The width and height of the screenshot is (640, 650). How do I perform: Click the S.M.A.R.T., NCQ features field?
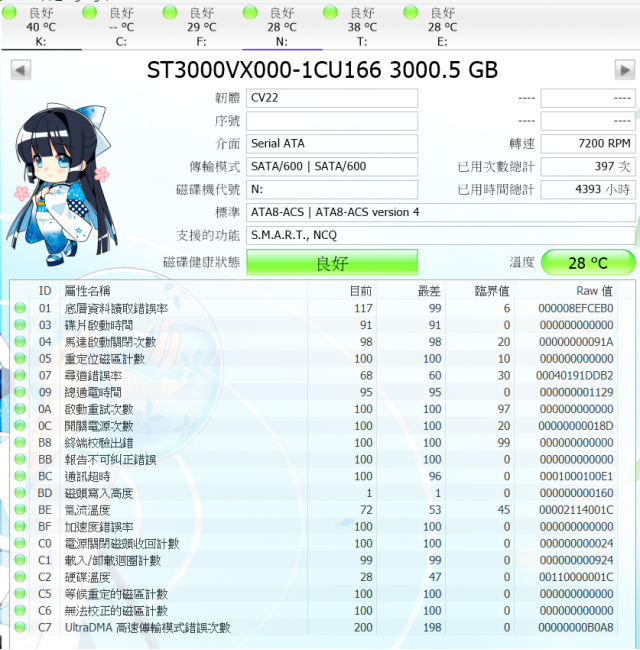pos(441,235)
